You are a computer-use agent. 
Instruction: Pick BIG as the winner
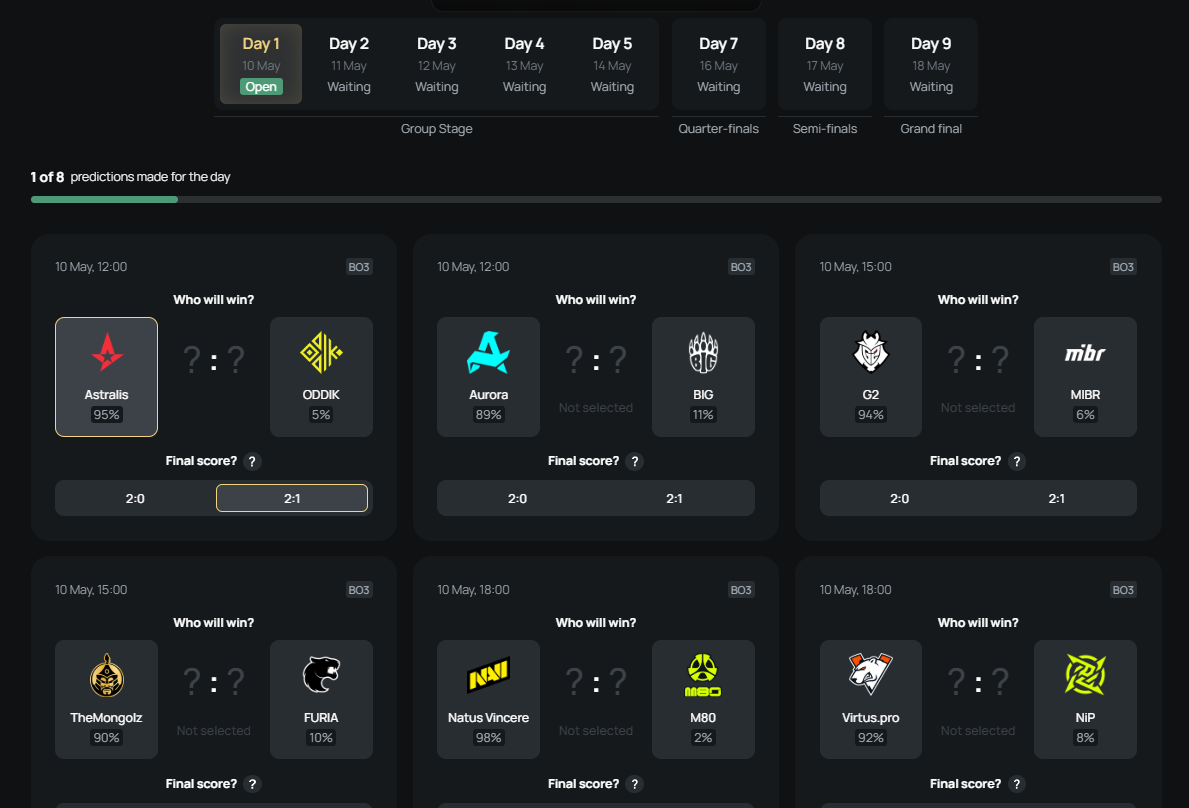pyautogui.click(x=703, y=377)
